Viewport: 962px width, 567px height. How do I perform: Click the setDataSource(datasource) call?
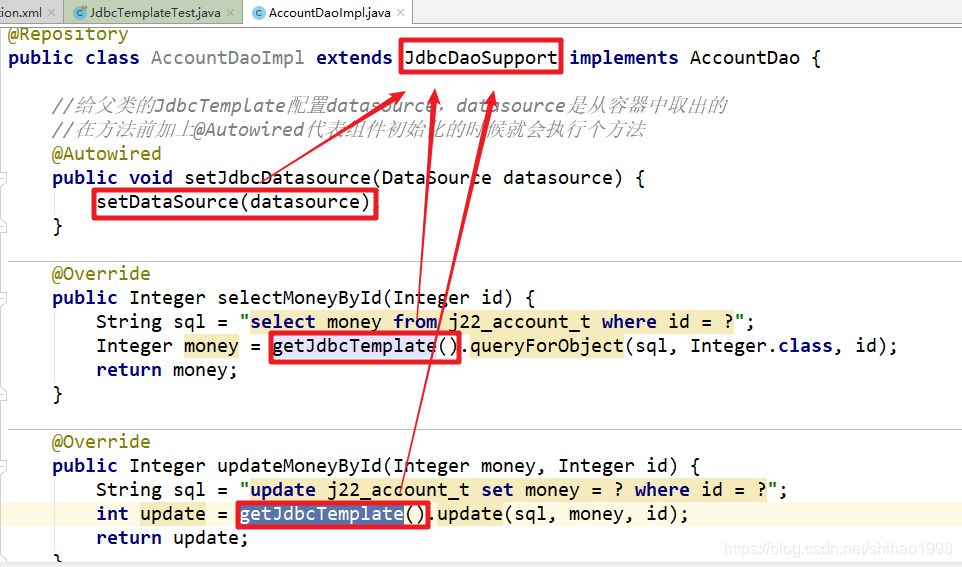point(233,202)
